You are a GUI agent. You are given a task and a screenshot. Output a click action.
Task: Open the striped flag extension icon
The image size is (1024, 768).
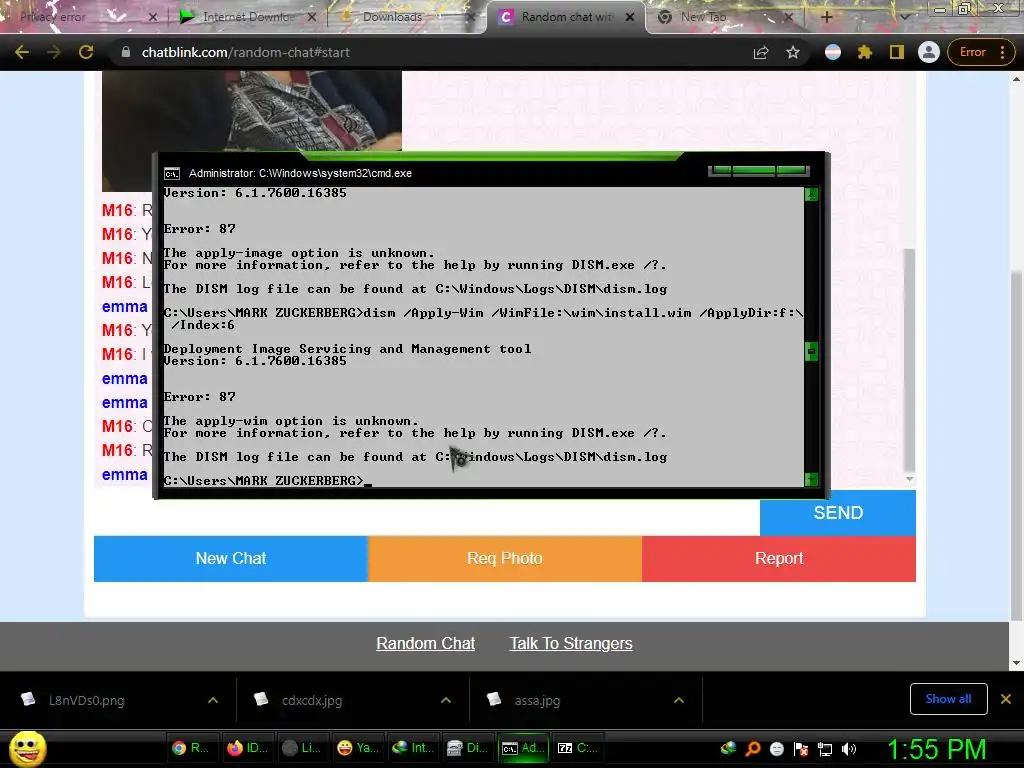(833, 52)
